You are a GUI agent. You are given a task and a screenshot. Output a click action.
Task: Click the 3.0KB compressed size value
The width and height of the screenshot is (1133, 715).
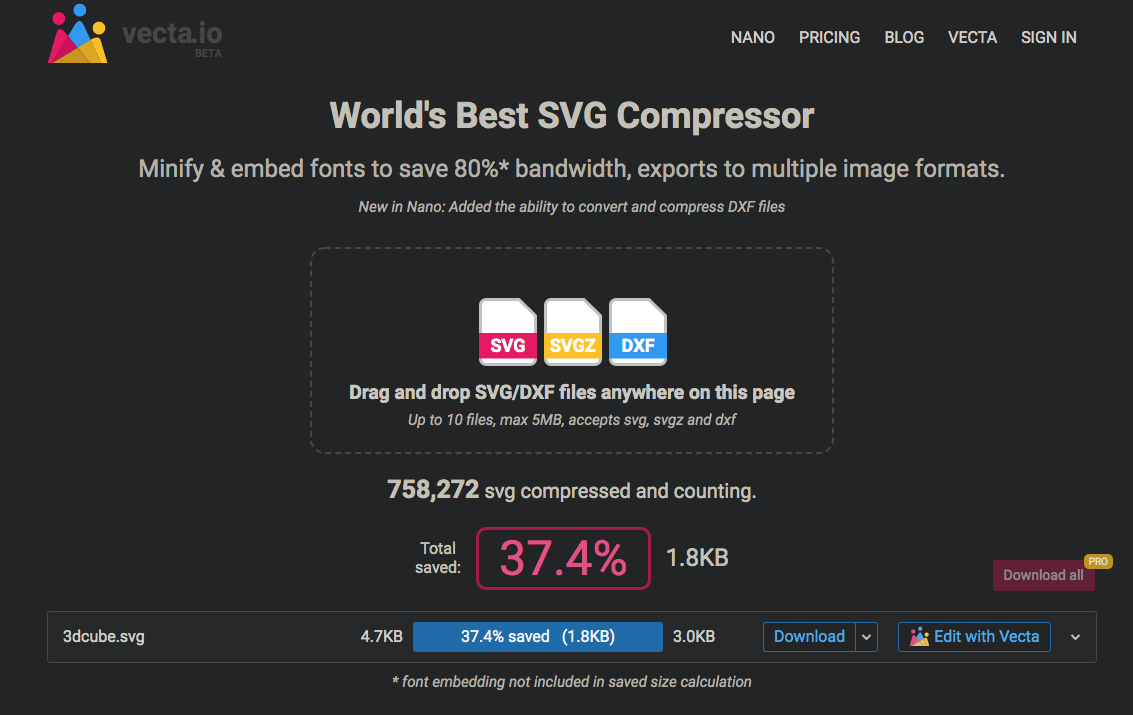pos(694,636)
